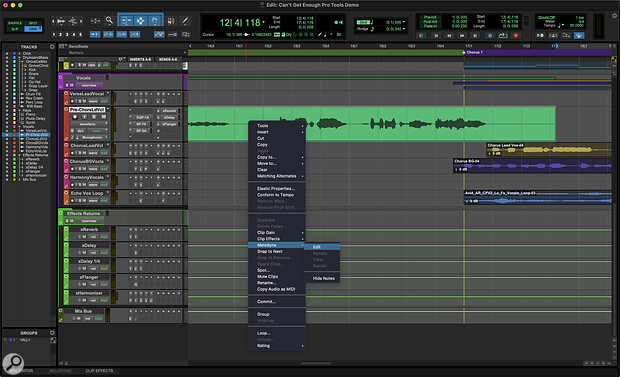Screen dimensions: 620x377
Task: Toggle Loop playback in the transport
Action: pyautogui.click(x=503, y=36)
